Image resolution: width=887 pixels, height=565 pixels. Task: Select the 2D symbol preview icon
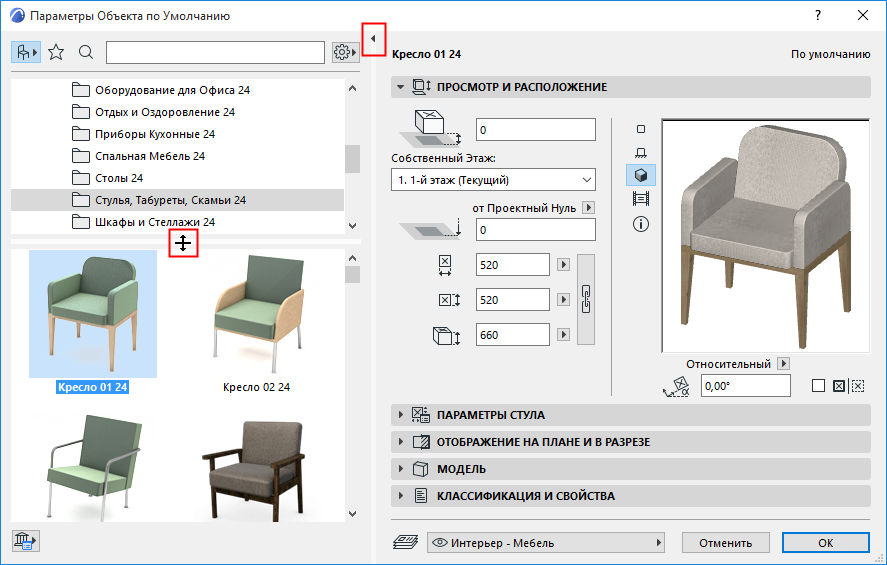[640, 129]
